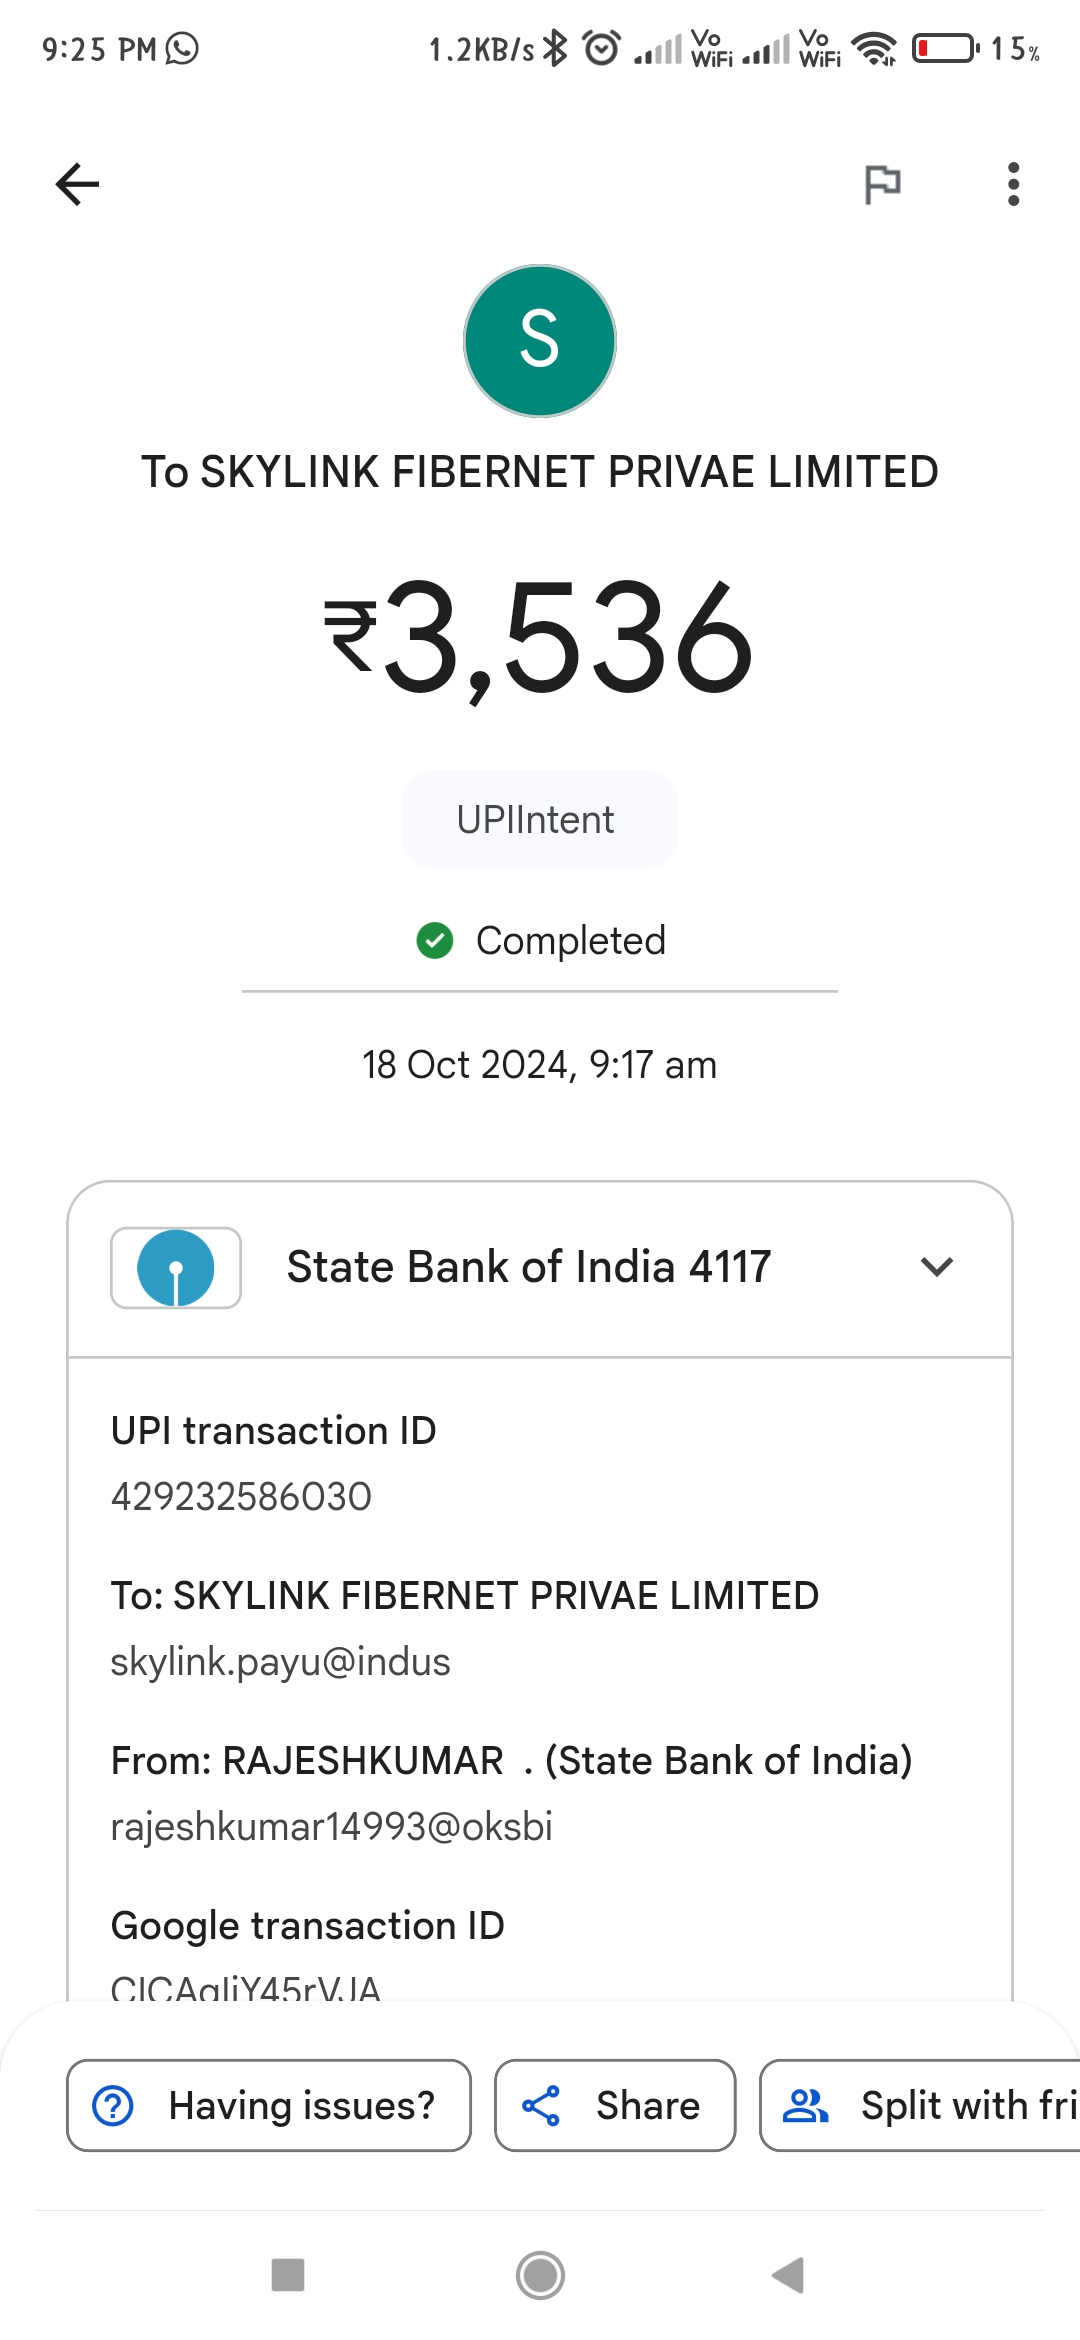Tap the back arrow icon

pyautogui.click(x=77, y=184)
